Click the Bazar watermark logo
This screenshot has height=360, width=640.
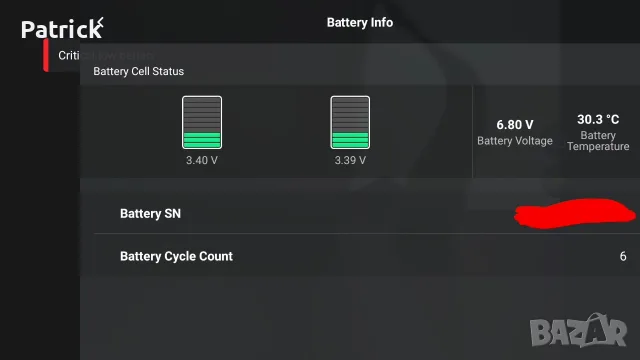coord(578,331)
